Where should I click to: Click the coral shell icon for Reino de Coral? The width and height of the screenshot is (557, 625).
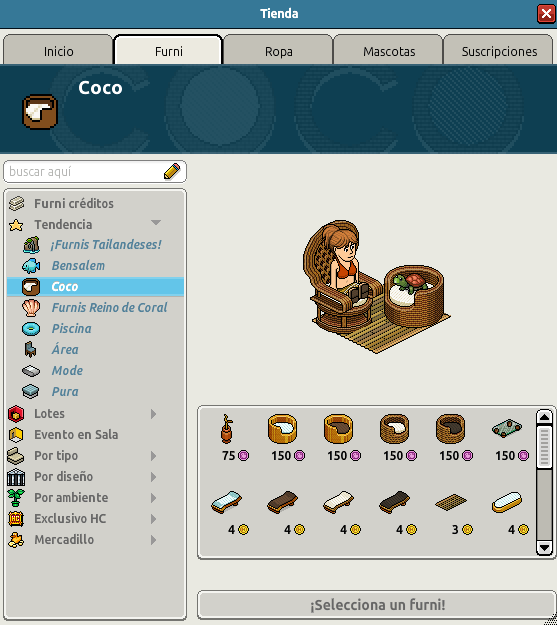(31, 308)
